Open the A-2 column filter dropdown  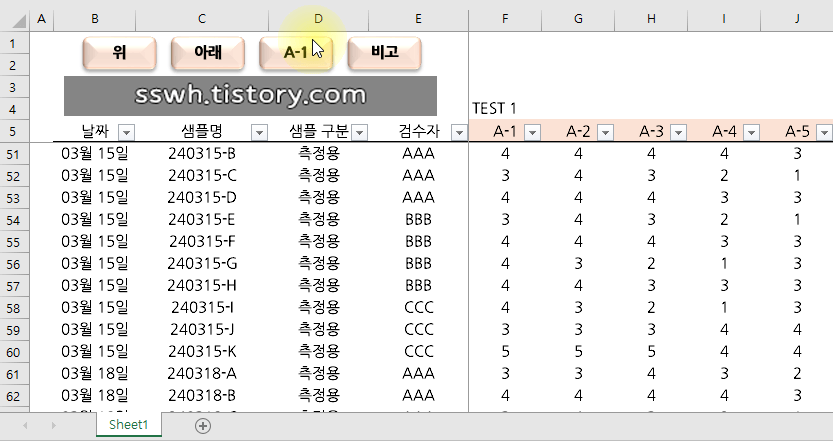tap(605, 132)
